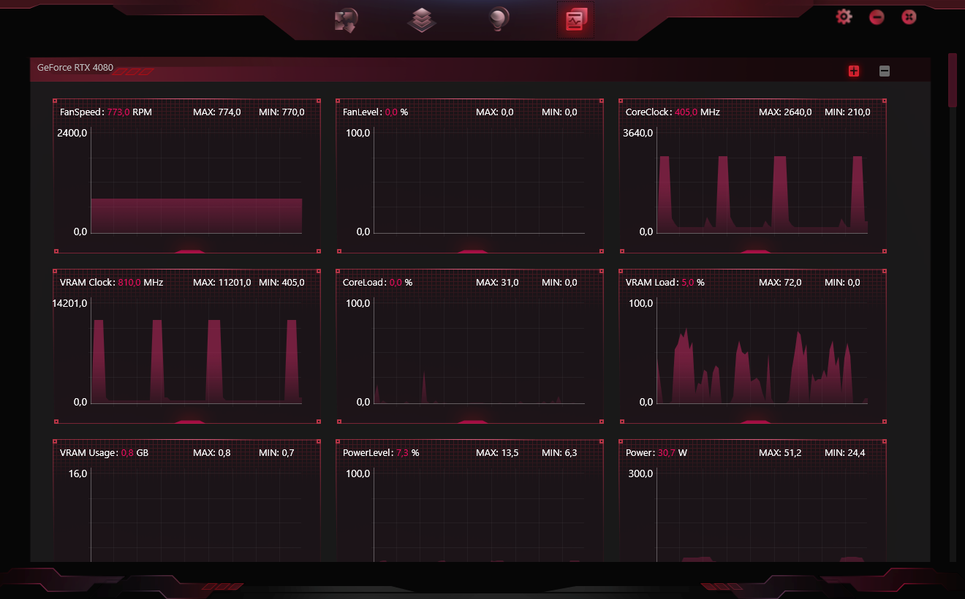The height and width of the screenshot is (599, 965).
Task: Click the 14201,0 axis label on VRAM Clock chart
Action: (x=70, y=304)
